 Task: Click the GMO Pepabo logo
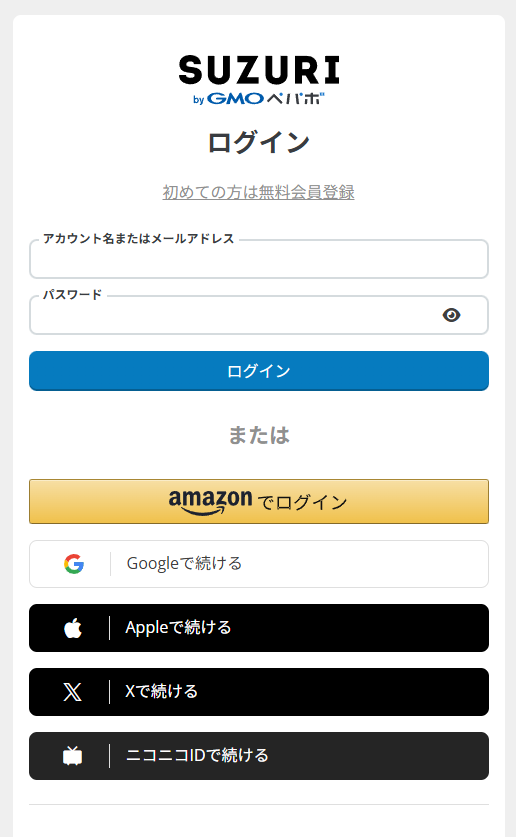point(259,98)
